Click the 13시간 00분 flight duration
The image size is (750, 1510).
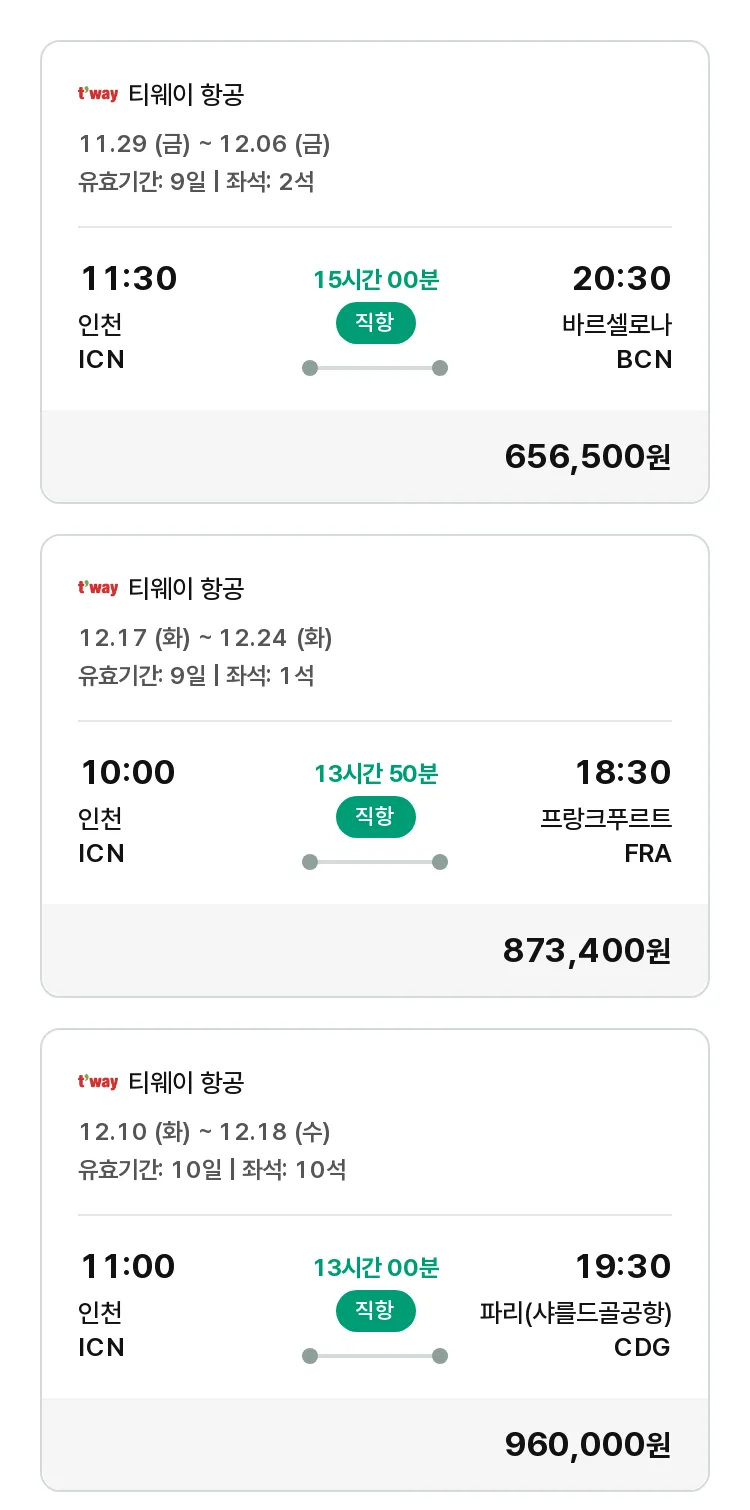375,1268
